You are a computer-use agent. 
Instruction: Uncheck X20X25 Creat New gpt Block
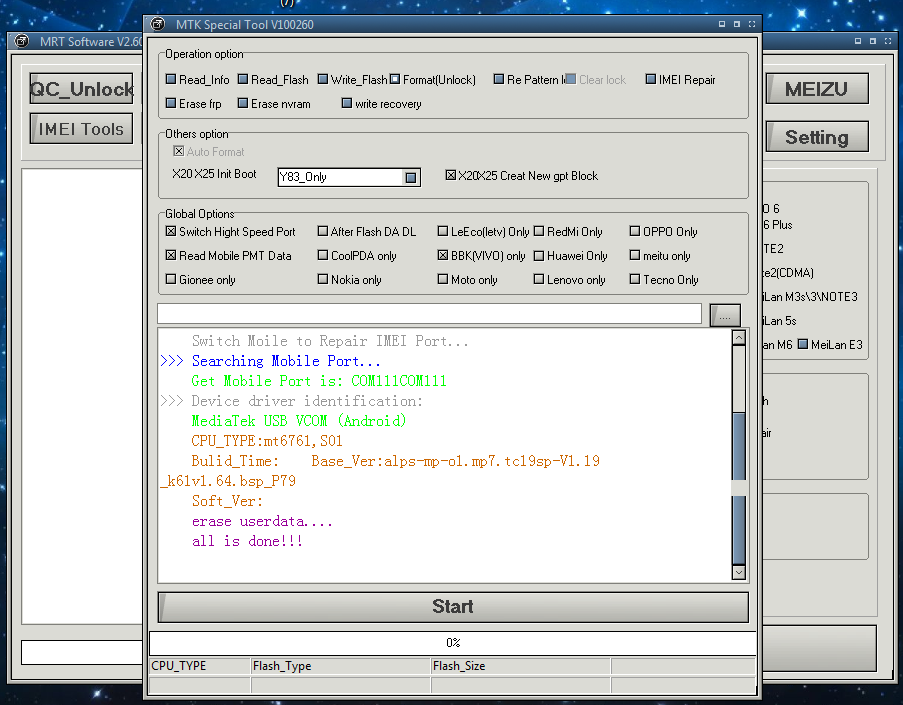tap(451, 175)
